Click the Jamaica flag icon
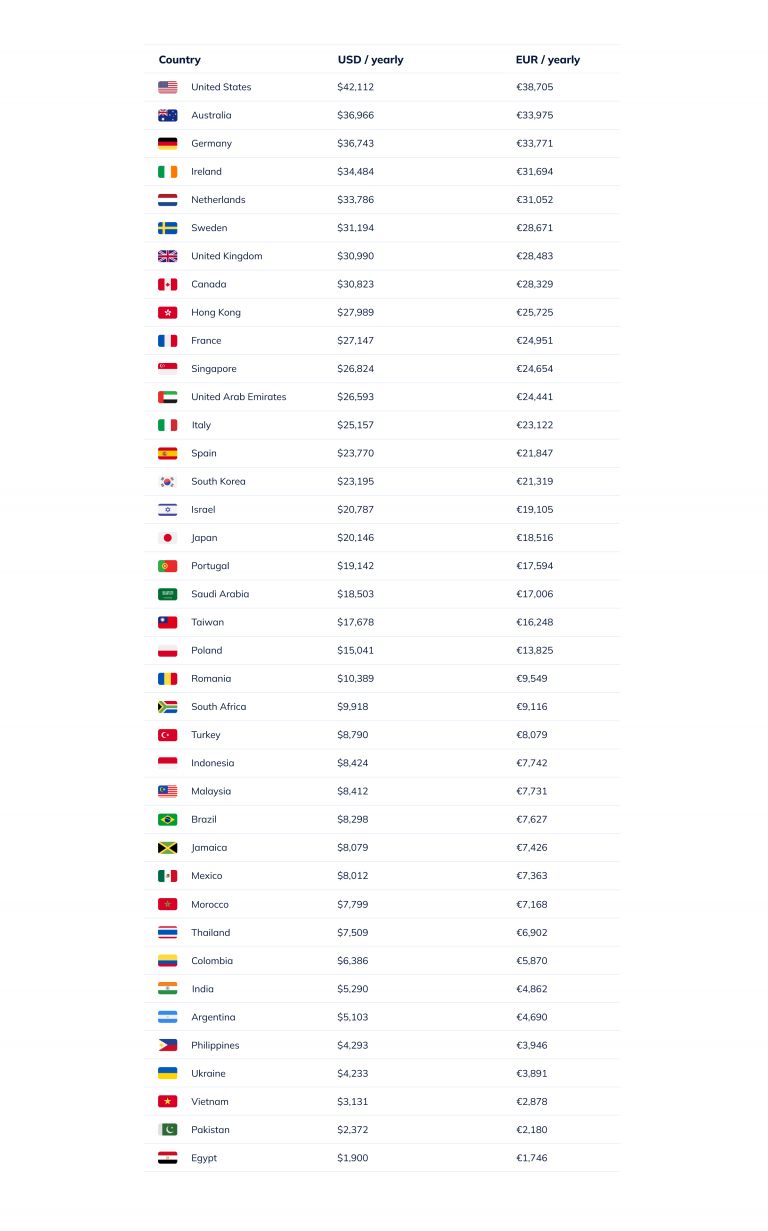The height and width of the screenshot is (1231, 768). pos(167,848)
